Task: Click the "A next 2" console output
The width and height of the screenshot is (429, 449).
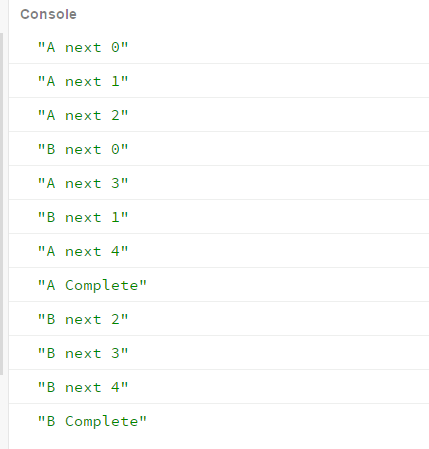Action: 219,115
